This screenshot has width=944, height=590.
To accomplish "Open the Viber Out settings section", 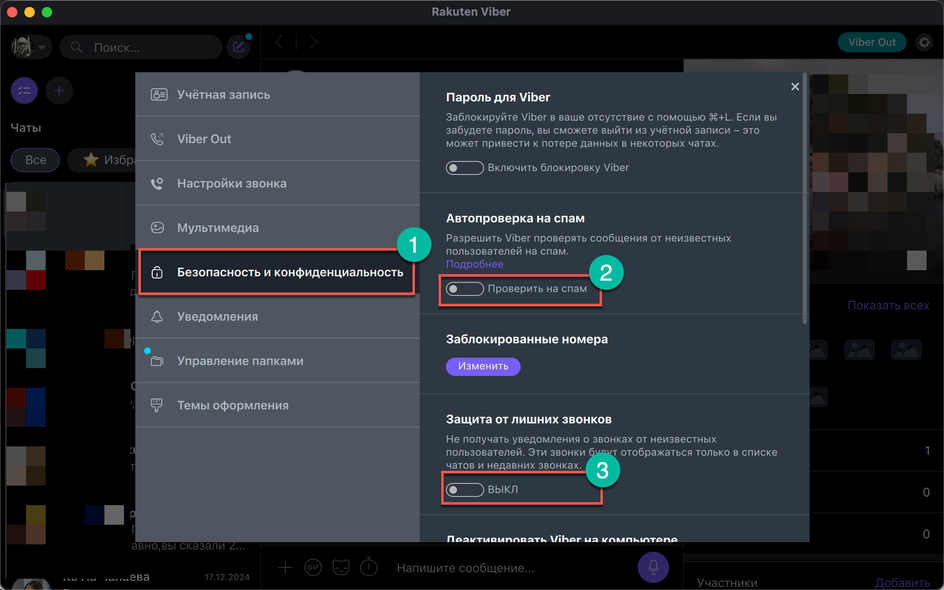I will click(278, 139).
